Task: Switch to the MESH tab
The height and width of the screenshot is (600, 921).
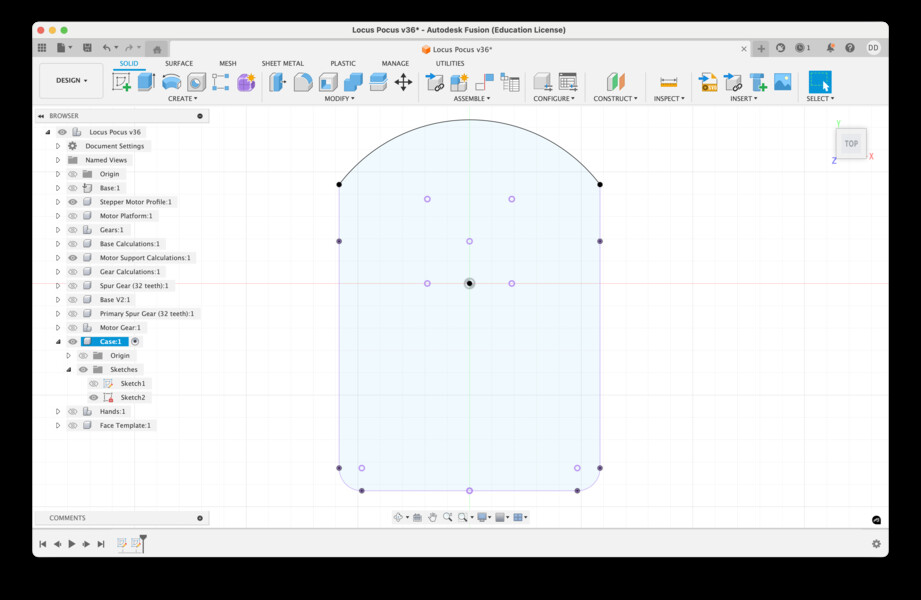Action: pyautogui.click(x=228, y=63)
